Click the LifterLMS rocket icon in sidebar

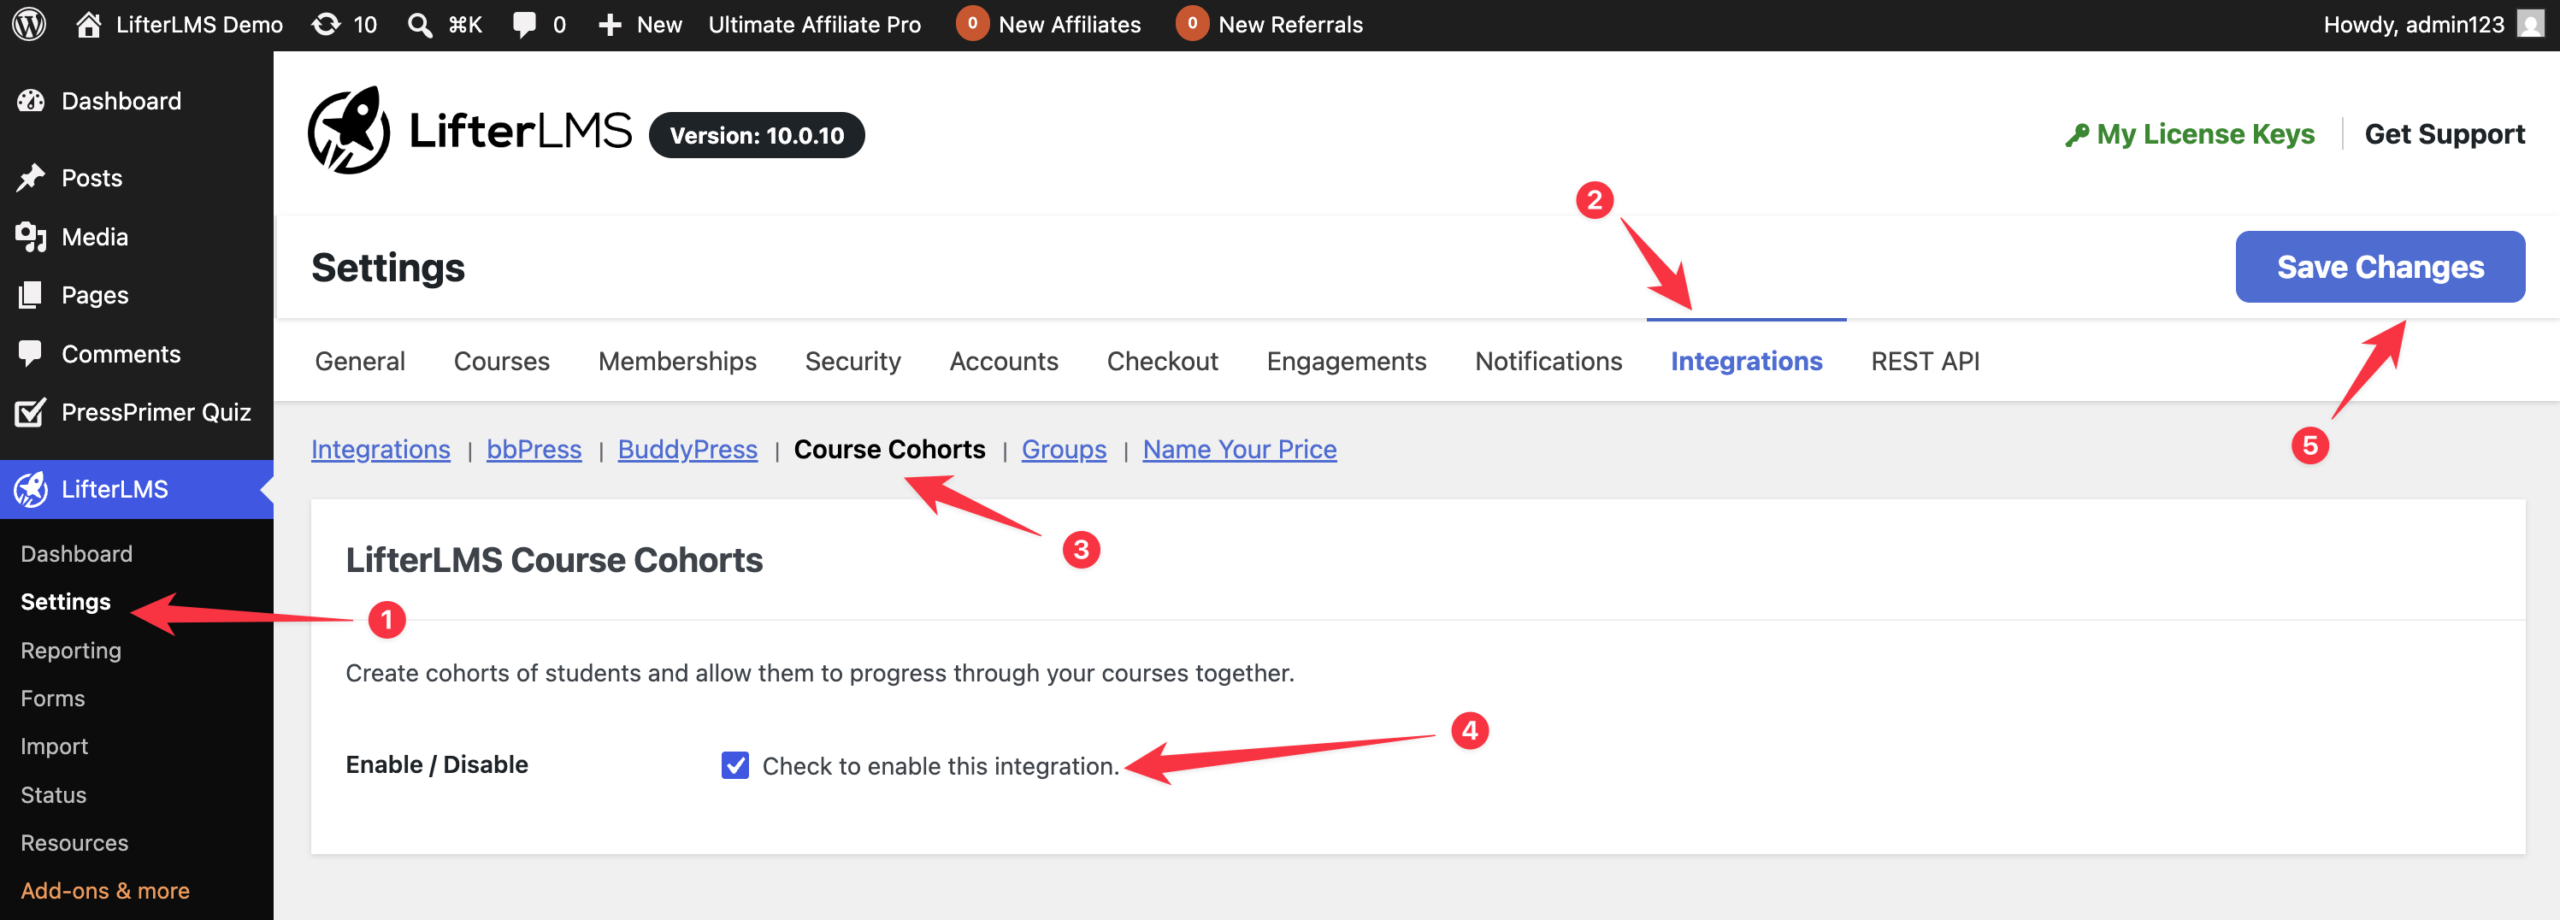31,489
